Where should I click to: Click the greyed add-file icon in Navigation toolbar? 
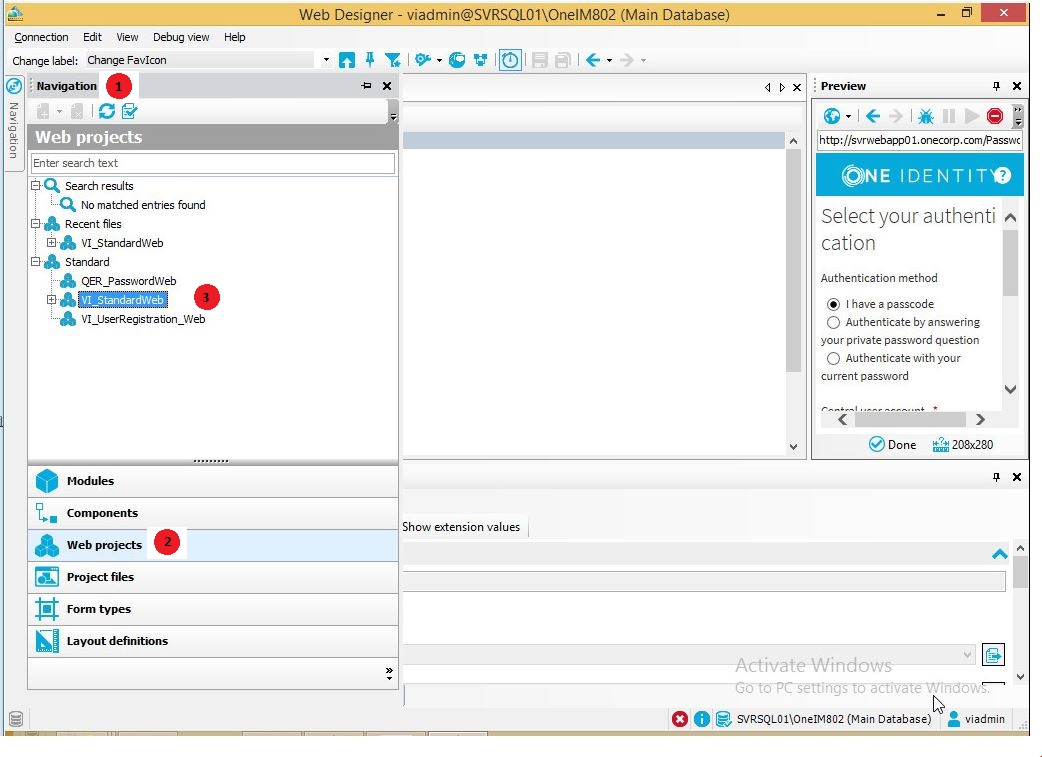[x=43, y=111]
